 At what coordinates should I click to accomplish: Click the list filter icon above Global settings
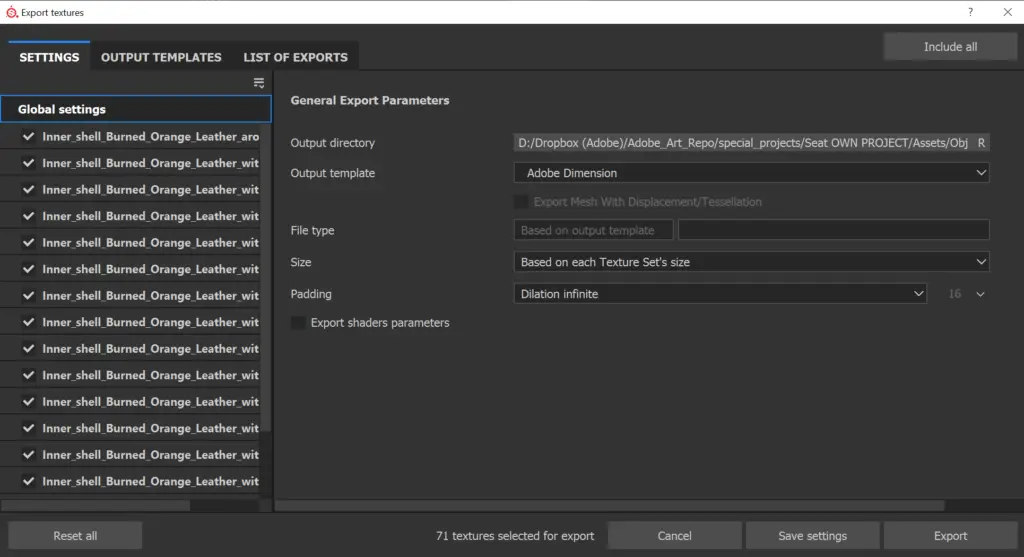(259, 83)
